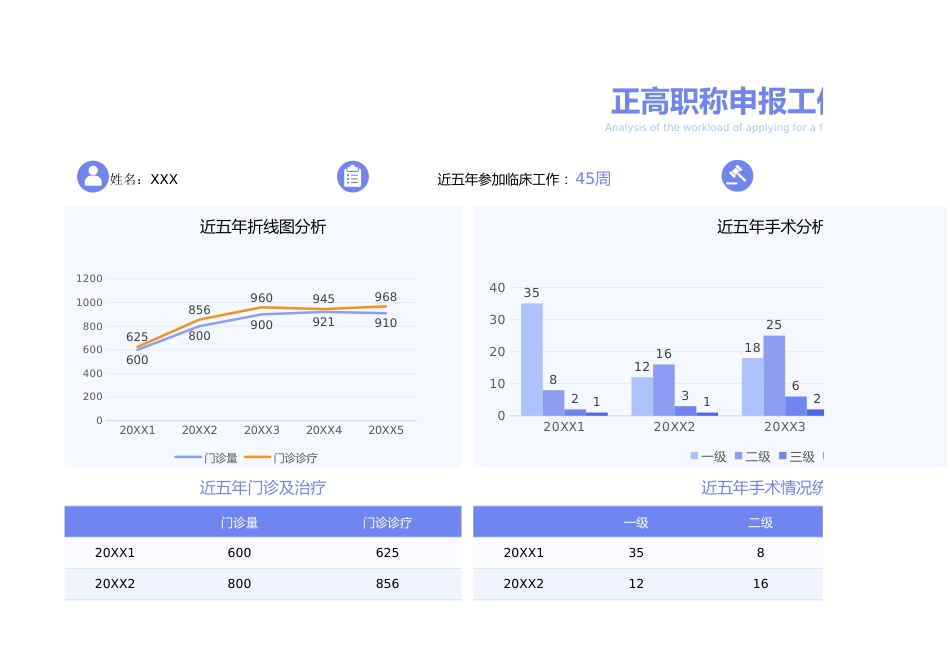Click the 一级 legend swatch in bar chart
This screenshot has width=950, height=672.
click(694, 456)
